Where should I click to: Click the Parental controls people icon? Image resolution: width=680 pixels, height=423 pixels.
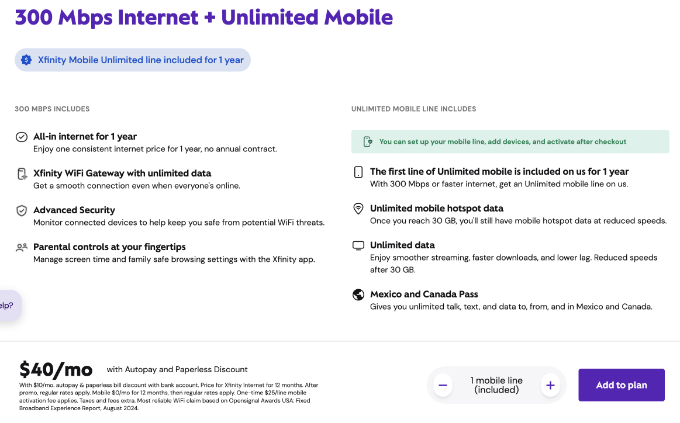pyautogui.click(x=21, y=247)
